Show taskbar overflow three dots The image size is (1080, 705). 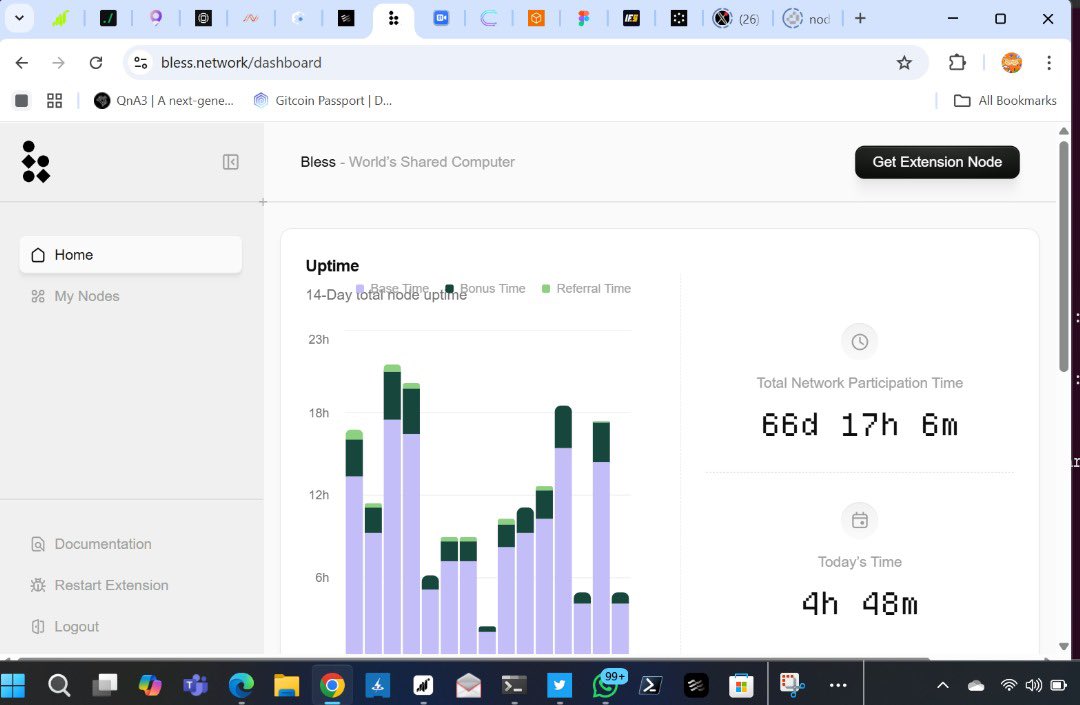(838, 685)
